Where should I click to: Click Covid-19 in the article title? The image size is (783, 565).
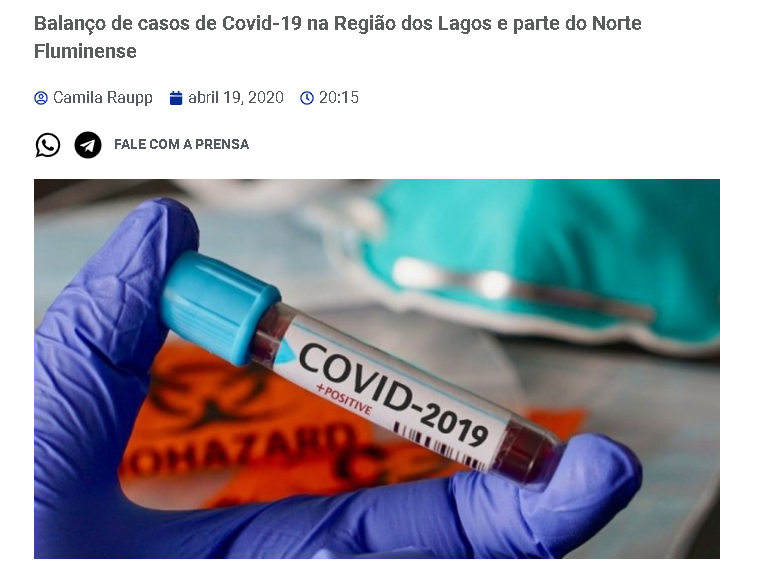point(262,23)
